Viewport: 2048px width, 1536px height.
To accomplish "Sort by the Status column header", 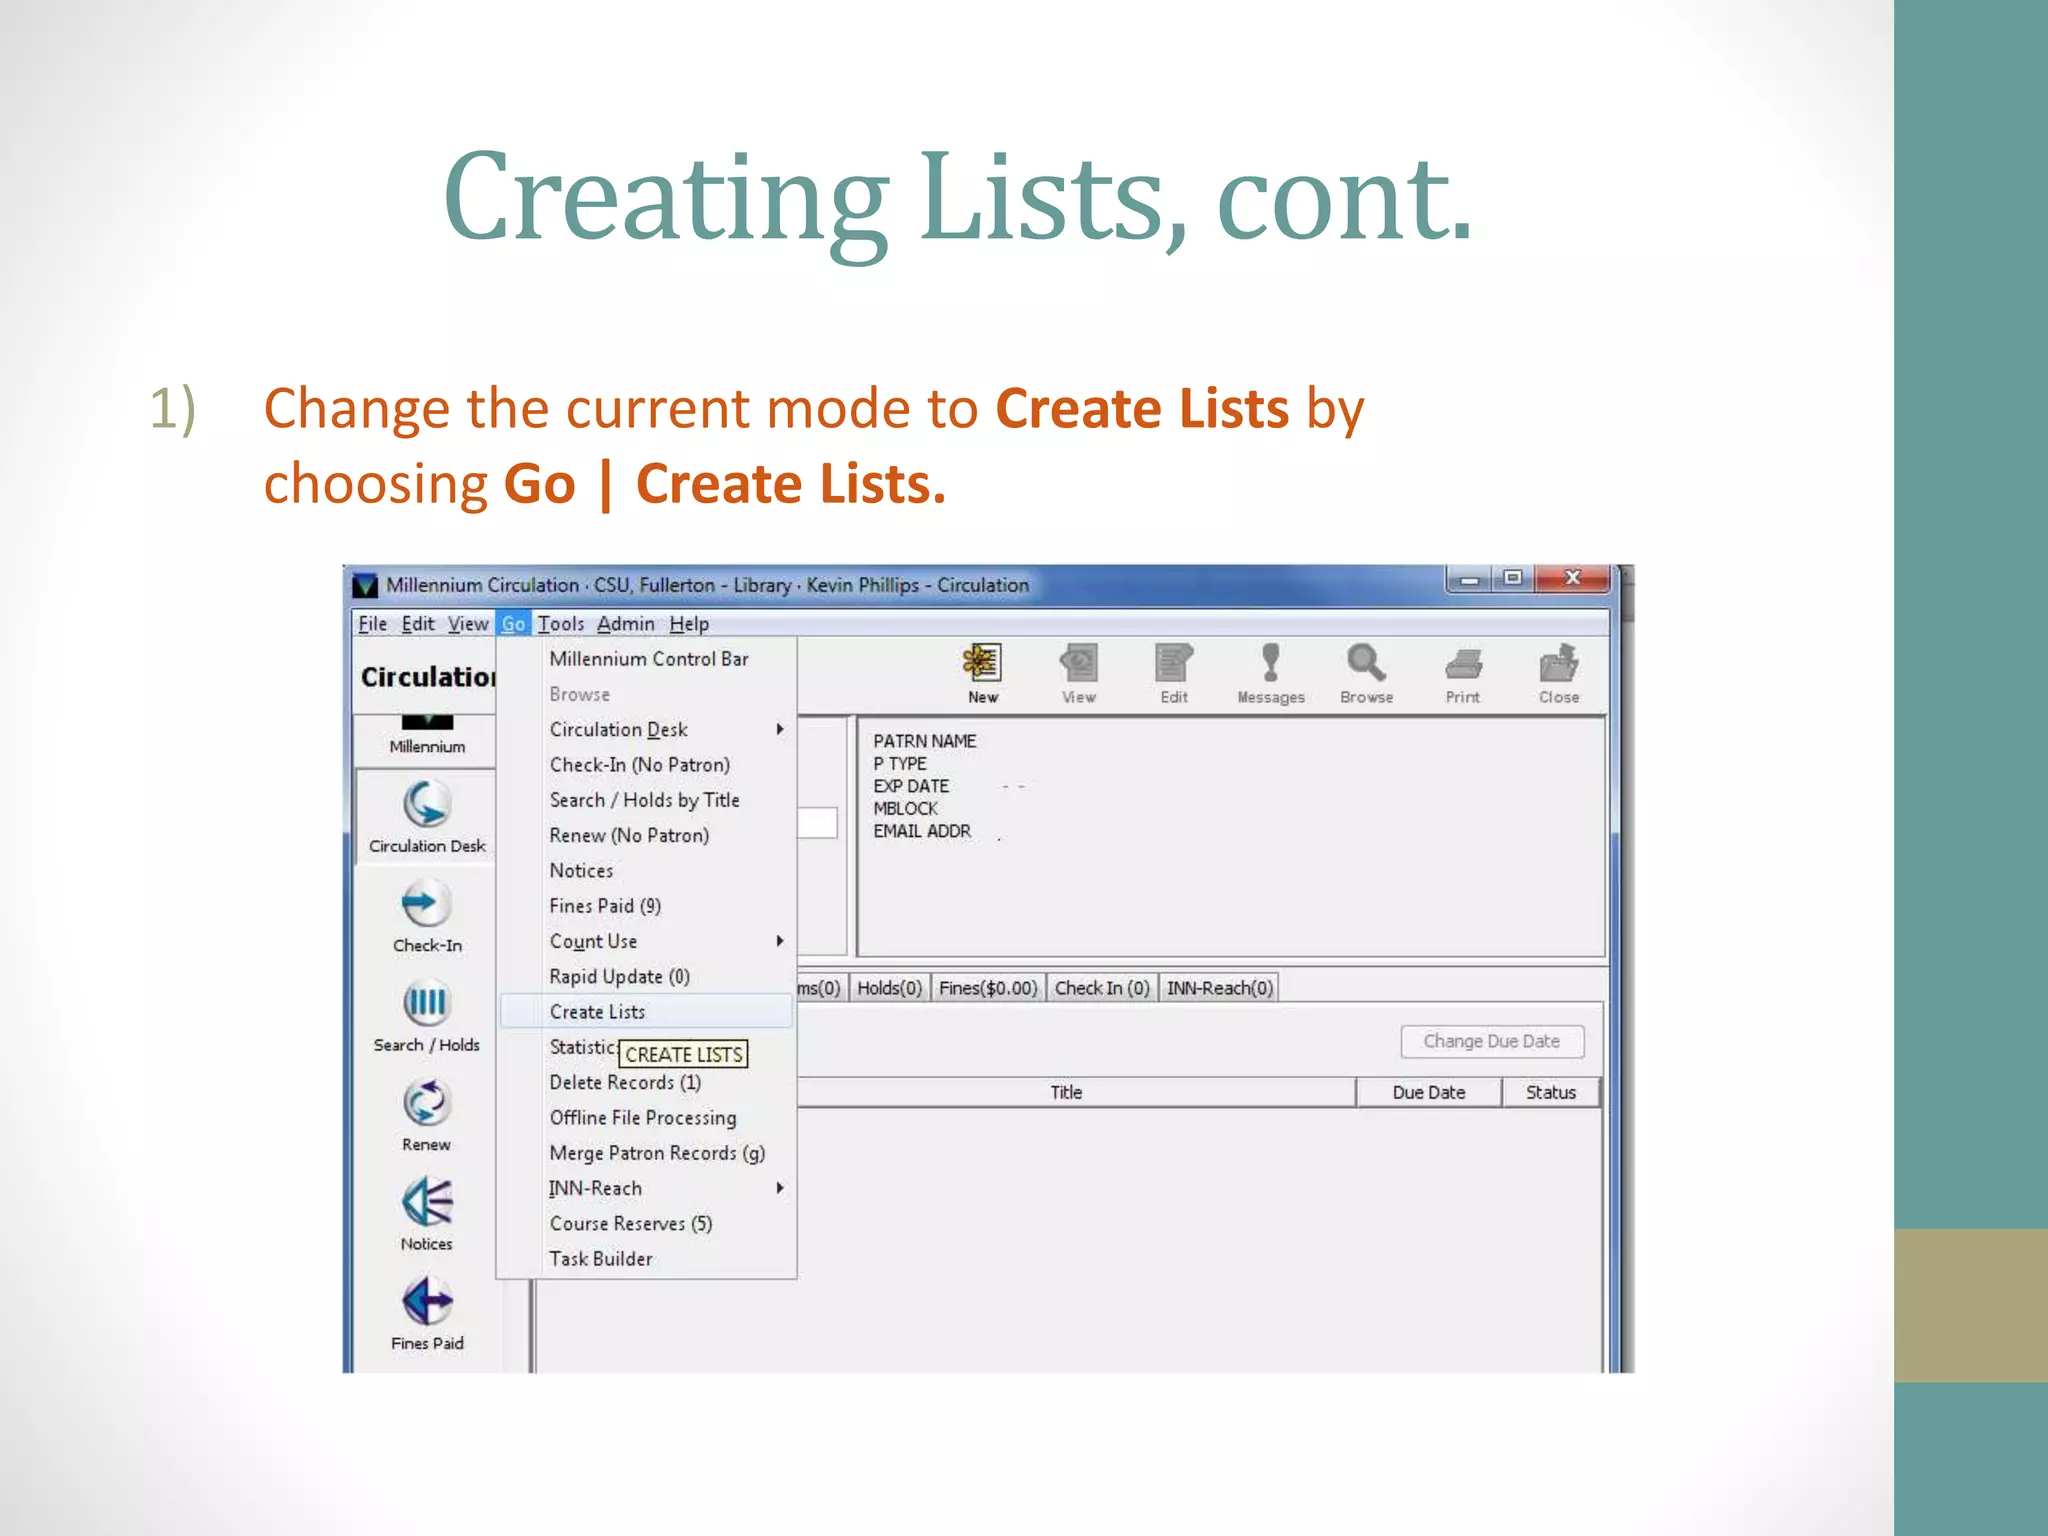I will tap(1550, 1093).
